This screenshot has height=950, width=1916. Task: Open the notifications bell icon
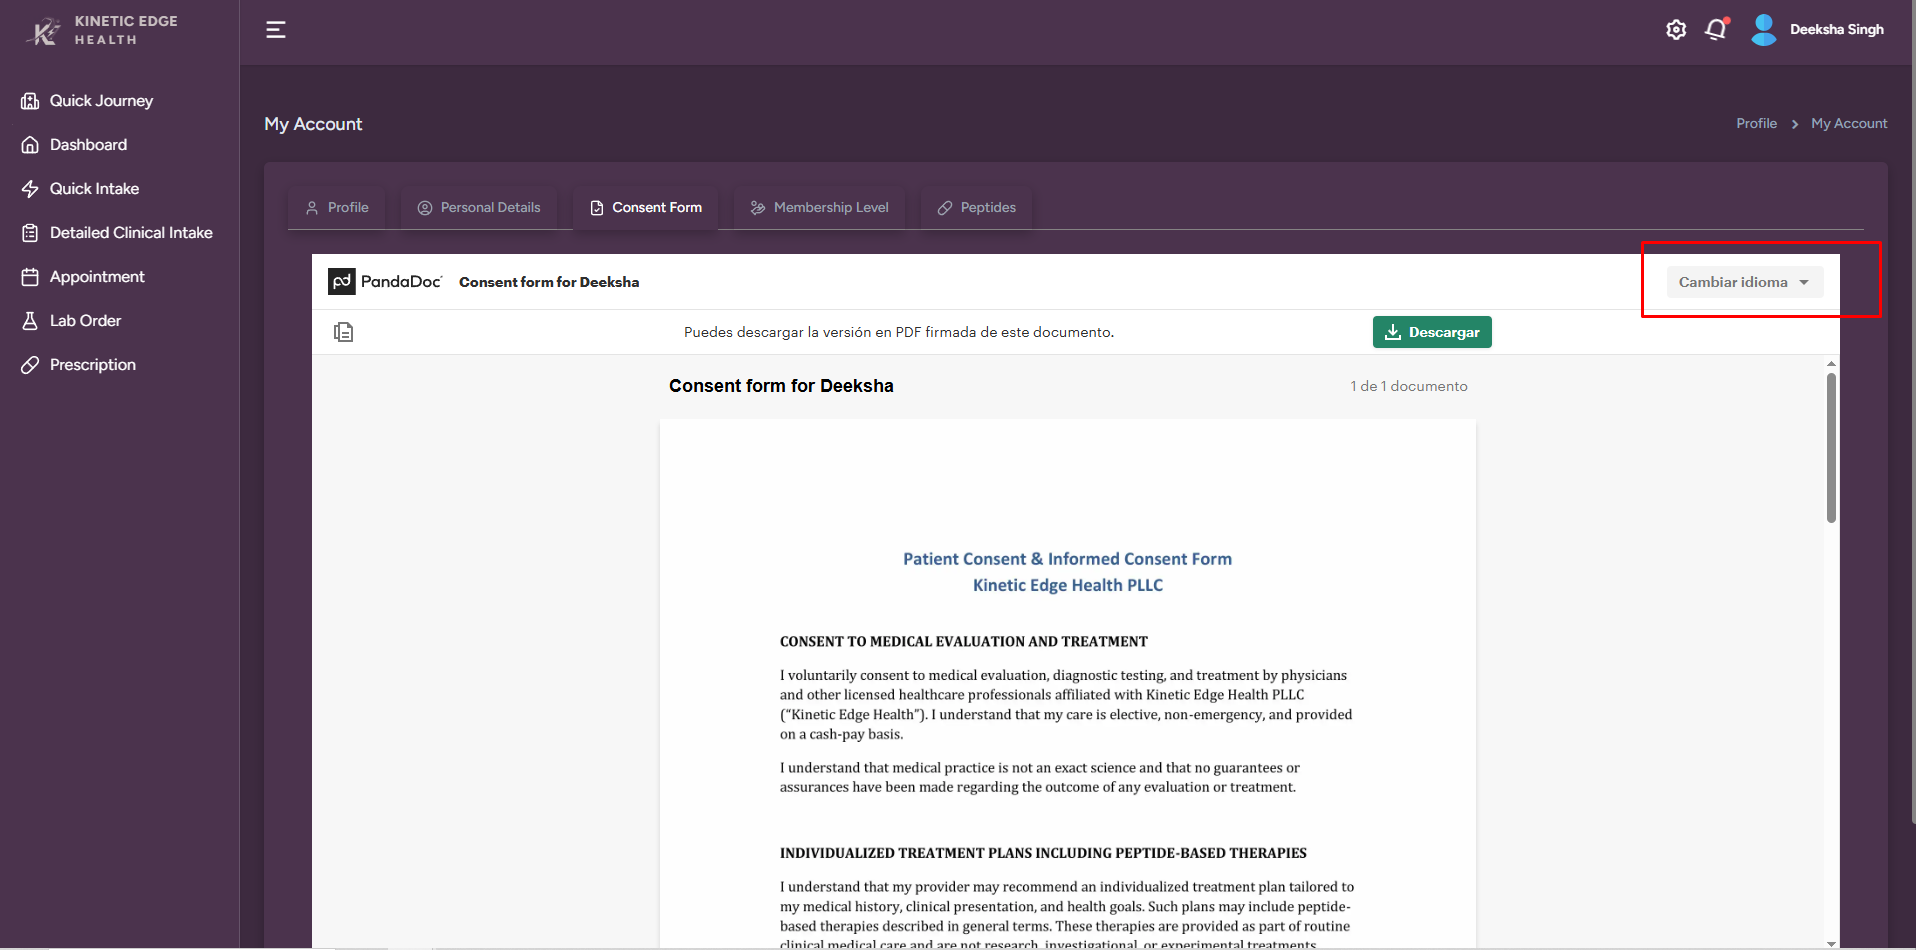1716,30
